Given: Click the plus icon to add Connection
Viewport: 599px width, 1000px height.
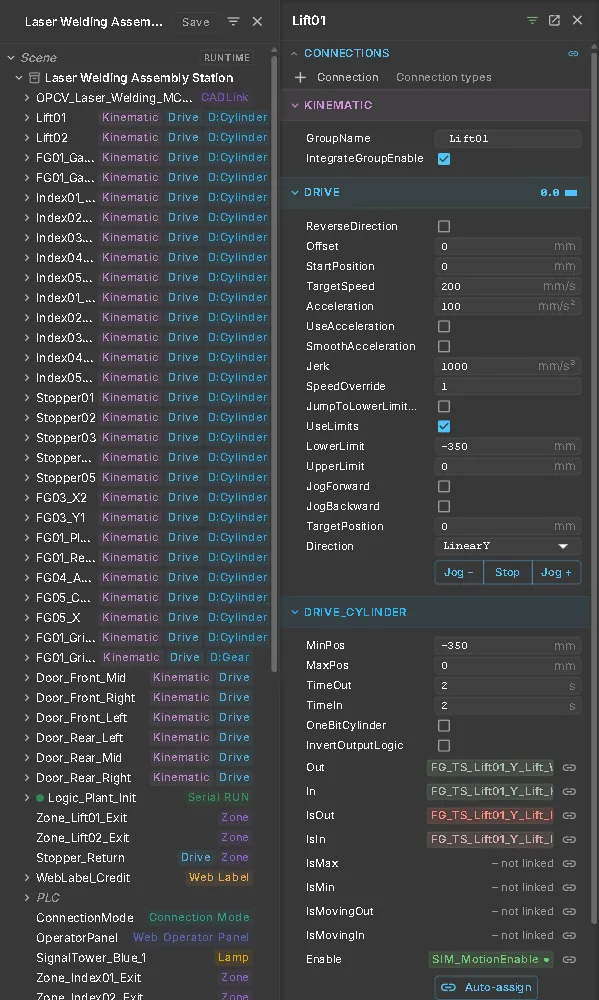Looking at the screenshot, I should (x=300, y=77).
